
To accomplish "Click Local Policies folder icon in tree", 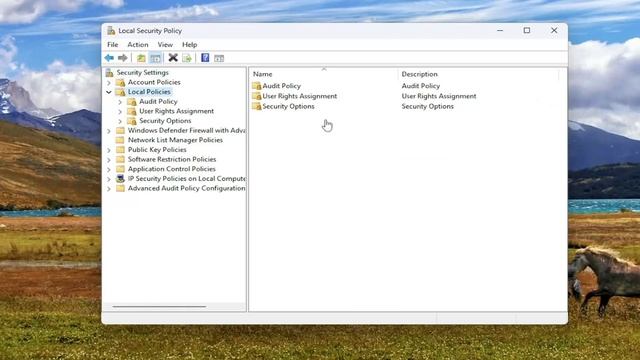I will coord(120,92).
